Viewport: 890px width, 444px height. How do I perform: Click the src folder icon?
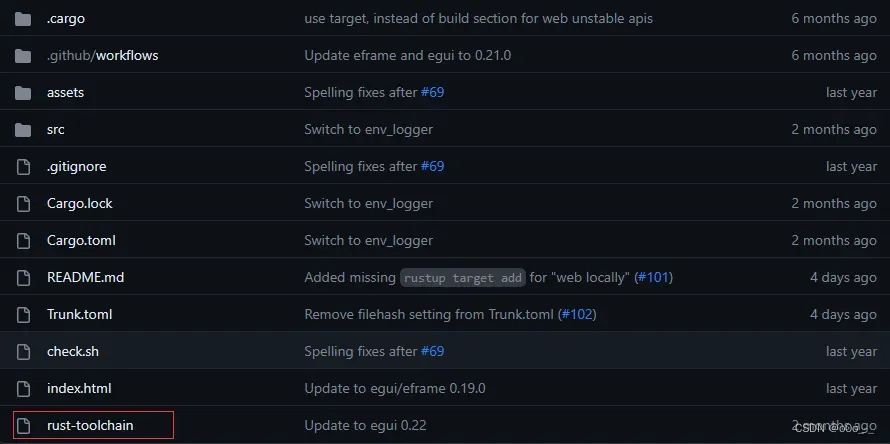click(24, 130)
